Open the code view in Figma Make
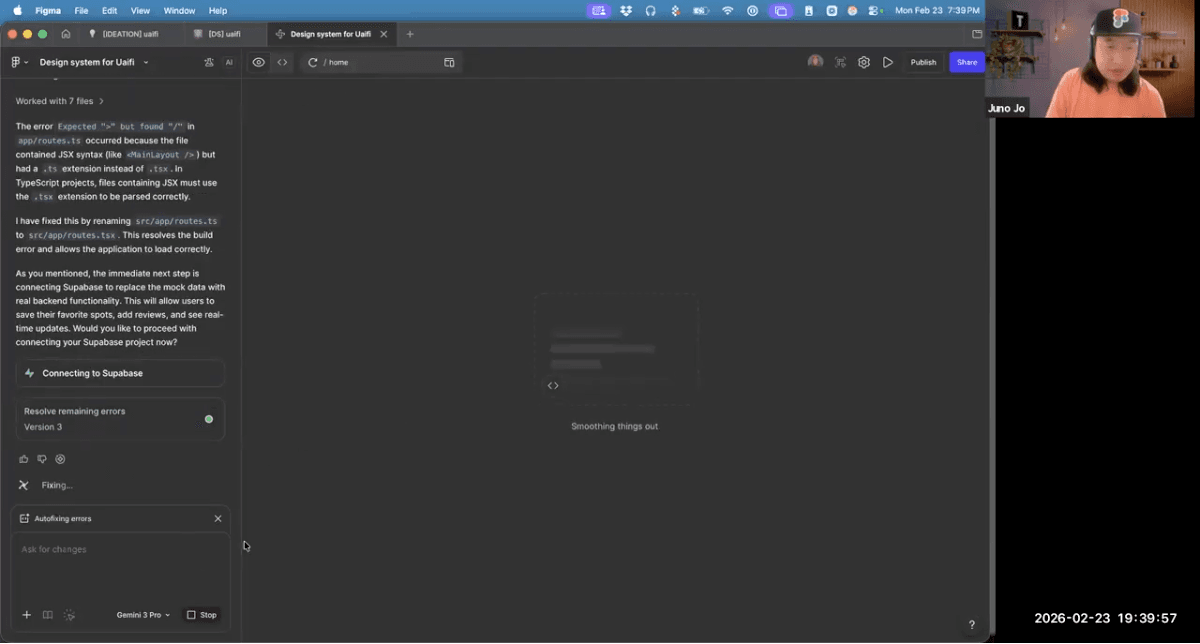This screenshot has width=1200, height=644. point(282,62)
